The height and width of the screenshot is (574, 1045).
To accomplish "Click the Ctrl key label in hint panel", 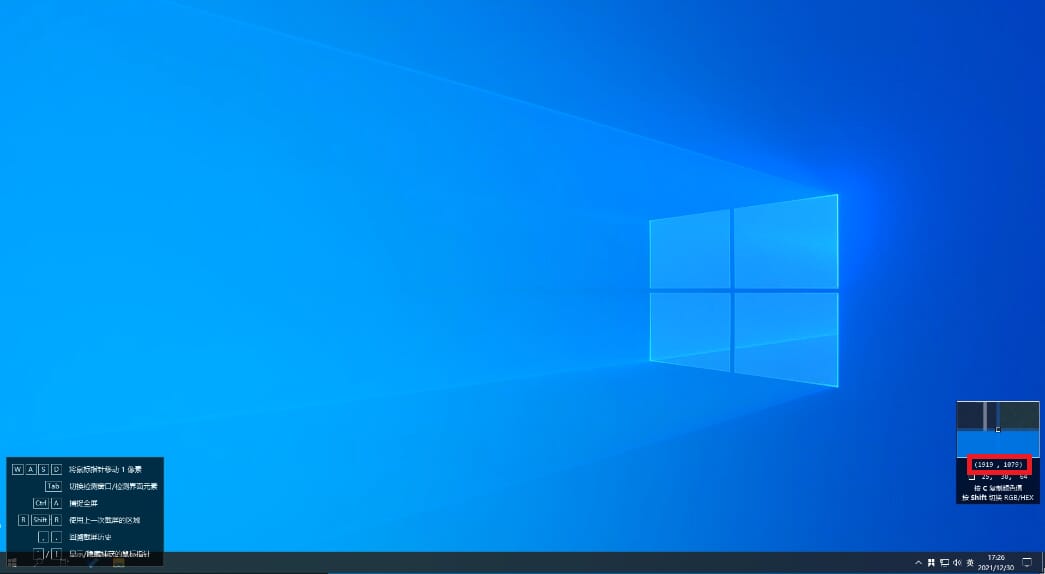I will point(41,503).
